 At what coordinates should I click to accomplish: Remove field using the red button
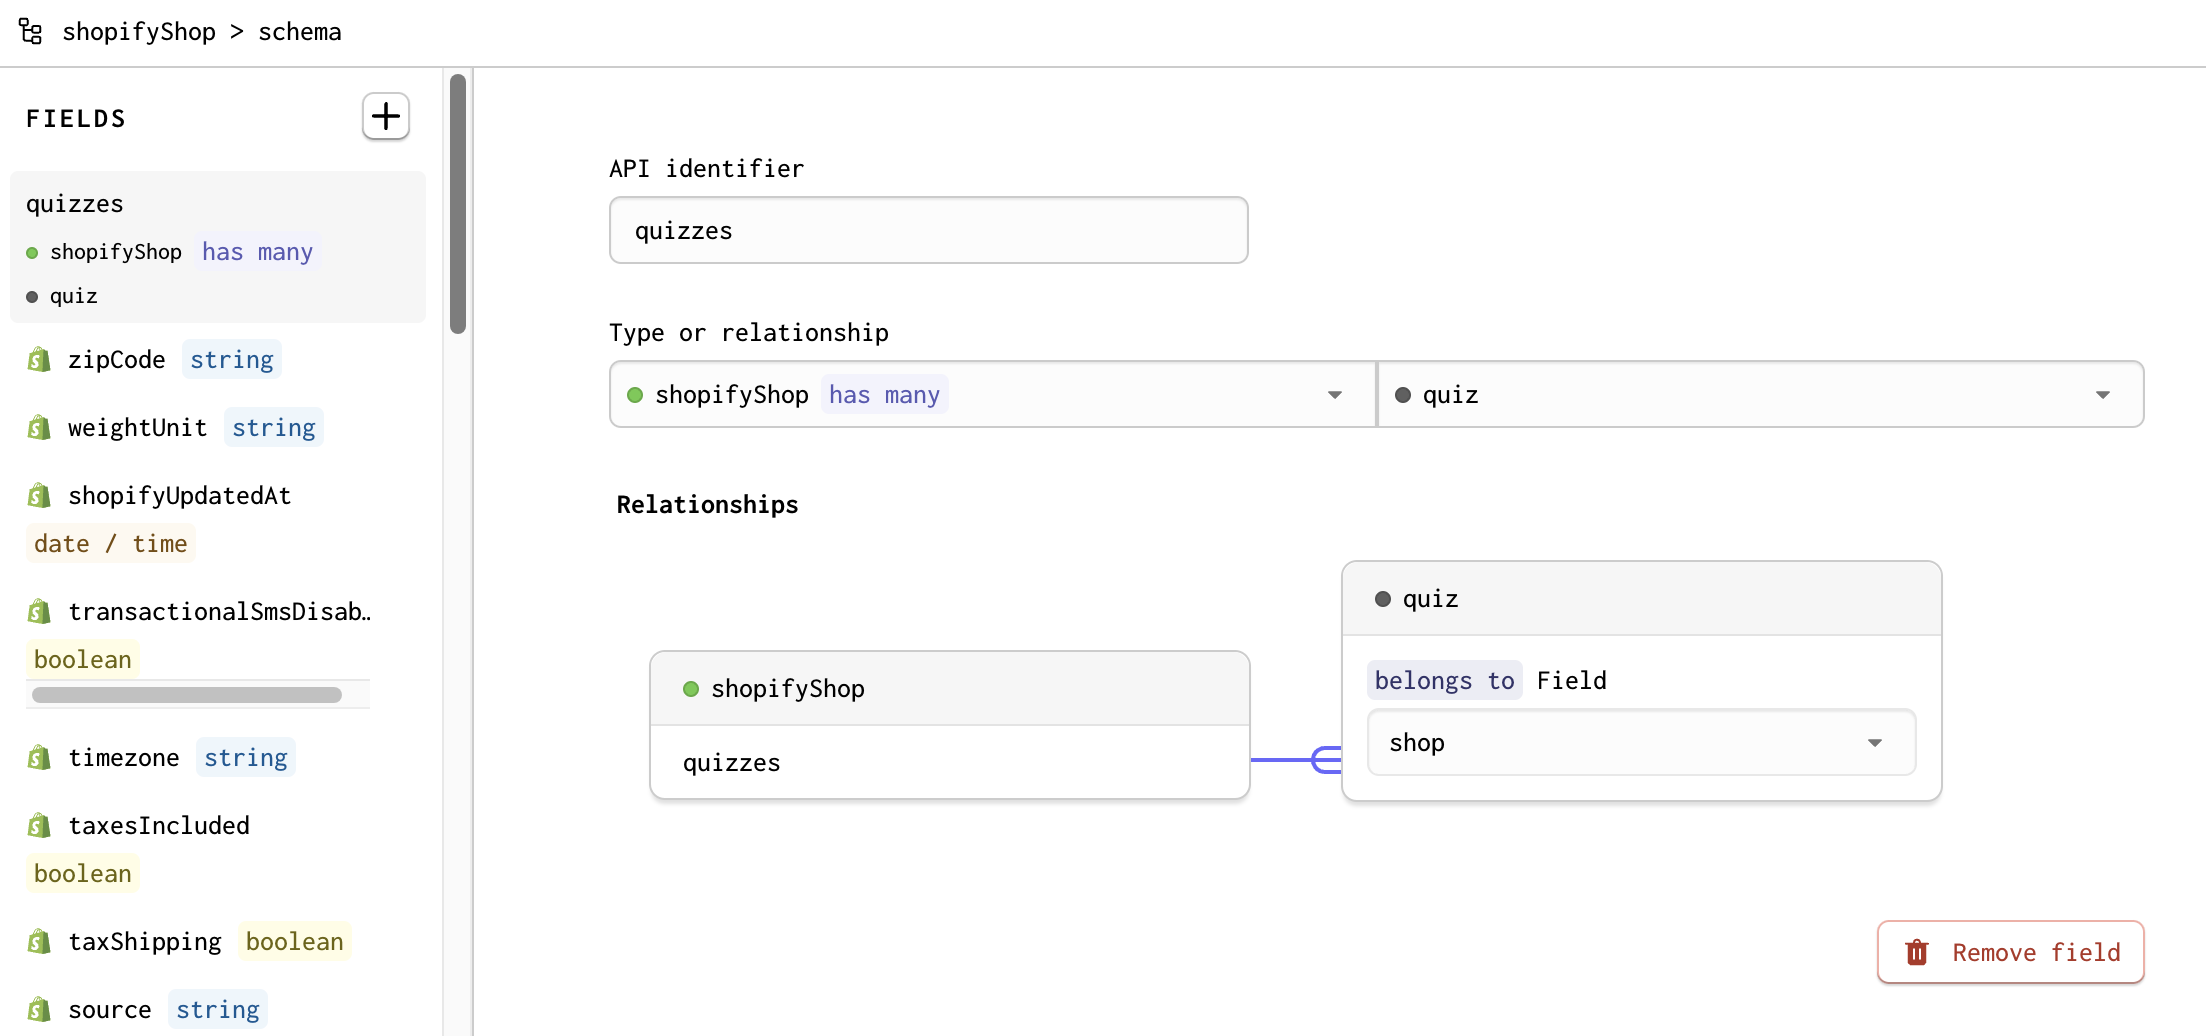[2011, 952]
